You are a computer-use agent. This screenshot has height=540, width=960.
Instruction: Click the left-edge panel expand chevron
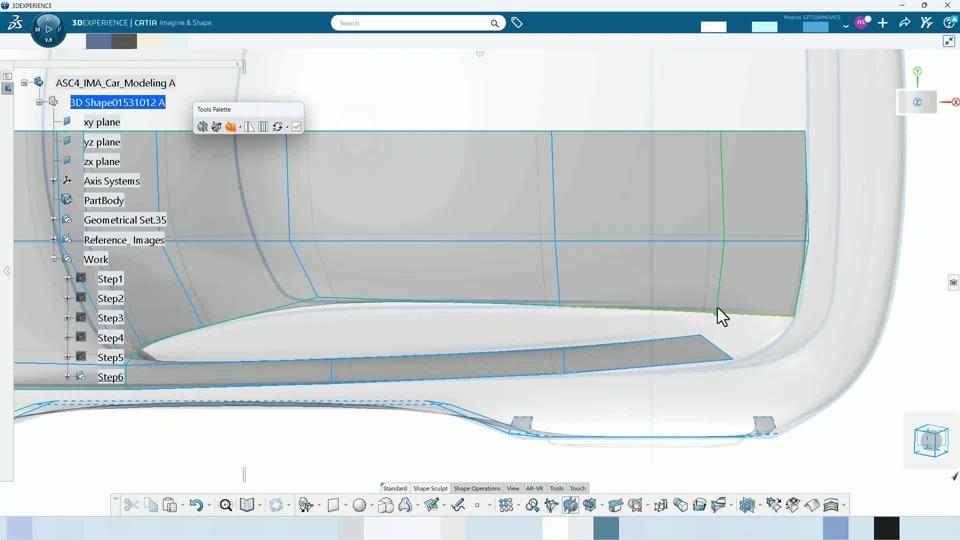pyautogui.click(x=7, y=271)
